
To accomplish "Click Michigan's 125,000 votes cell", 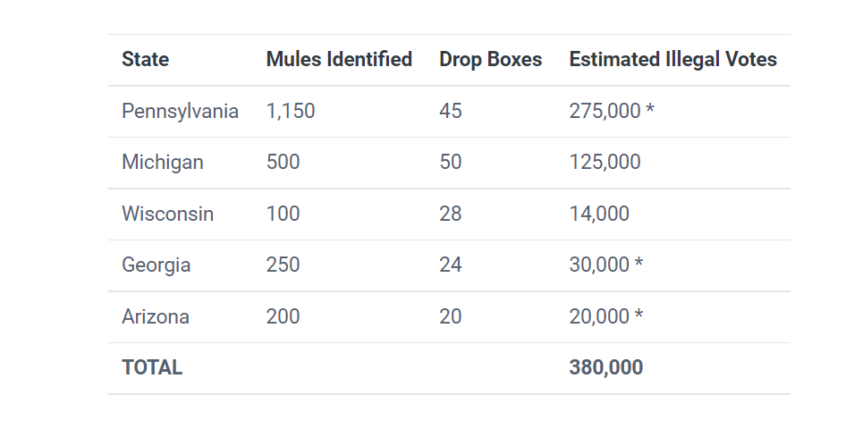I will tap(605, 162).
